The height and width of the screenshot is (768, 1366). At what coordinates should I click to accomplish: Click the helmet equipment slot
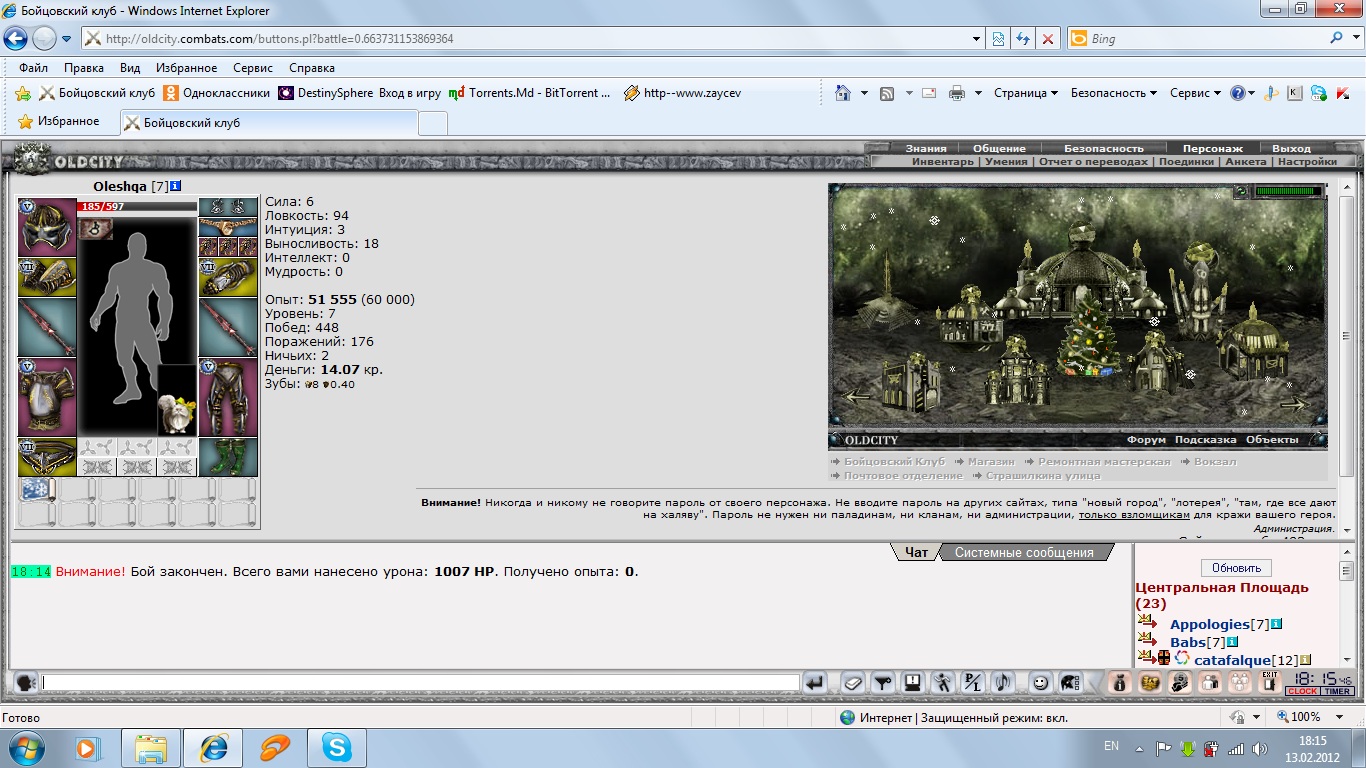click(x=47, y=227)
